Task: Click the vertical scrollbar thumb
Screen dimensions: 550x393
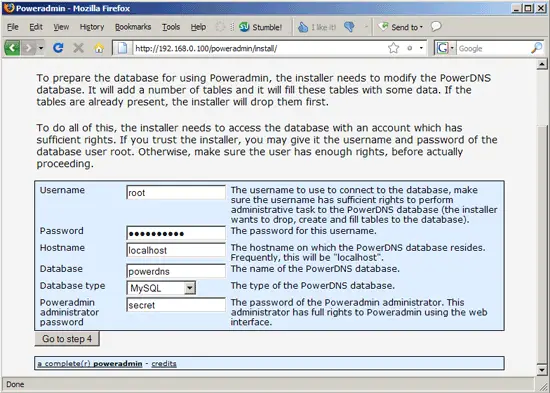Action: (x=542, y=245)
